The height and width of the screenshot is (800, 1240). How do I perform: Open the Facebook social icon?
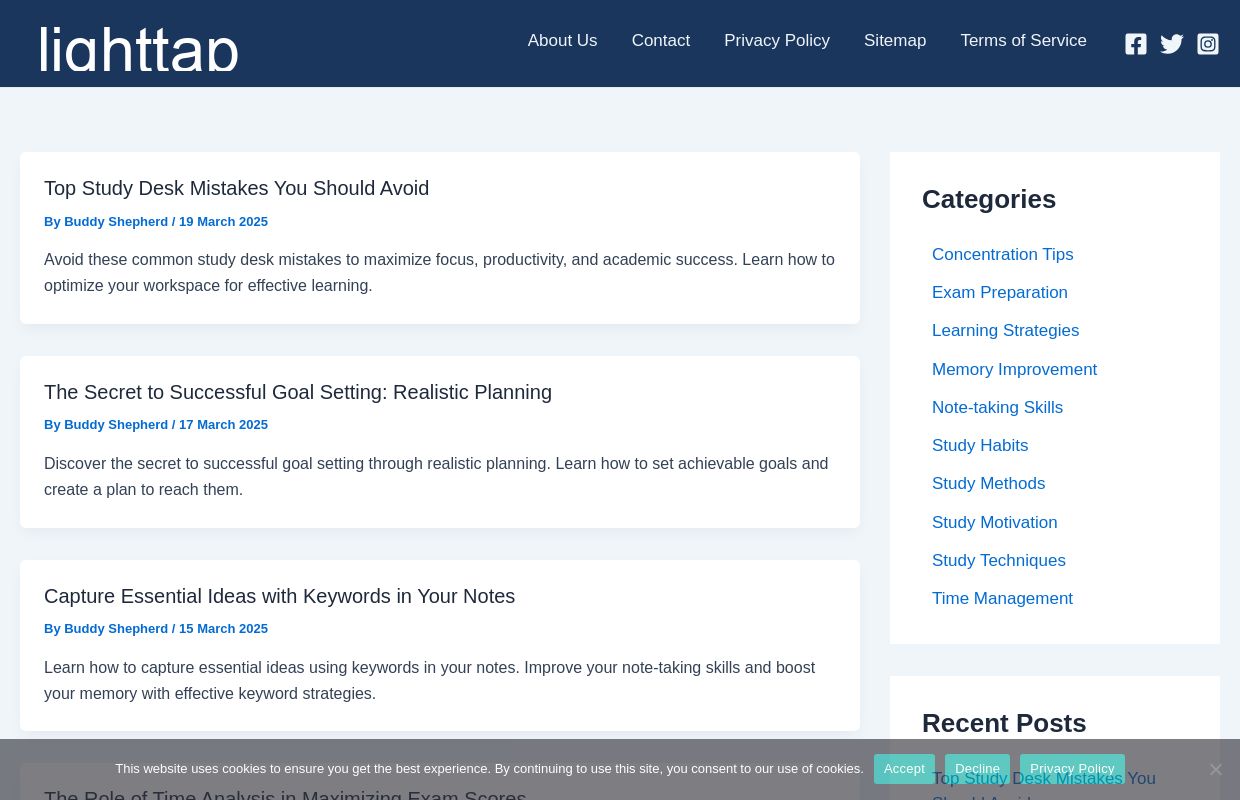pyautogui.click(x=1136, y=44)
